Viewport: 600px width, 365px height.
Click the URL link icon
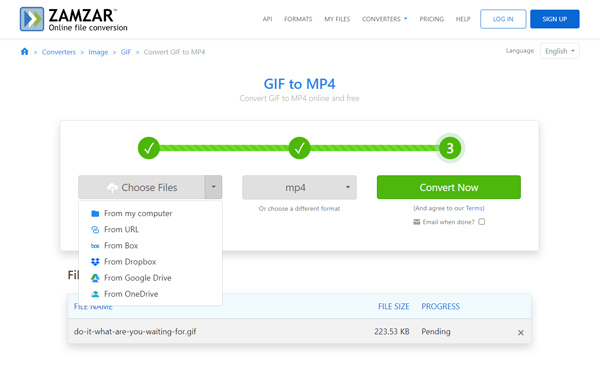[x=95, y=230]
